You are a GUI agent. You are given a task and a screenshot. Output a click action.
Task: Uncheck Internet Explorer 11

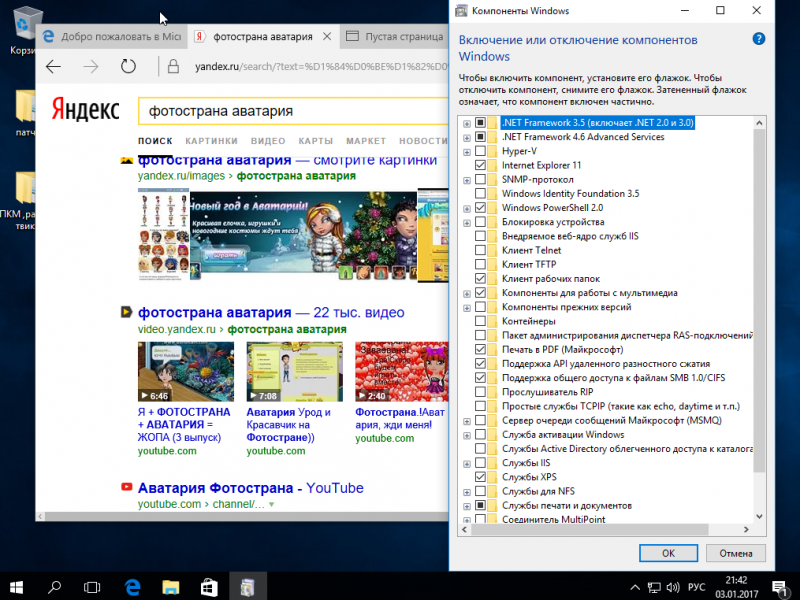pyautogui.click(x=480, y=165)
